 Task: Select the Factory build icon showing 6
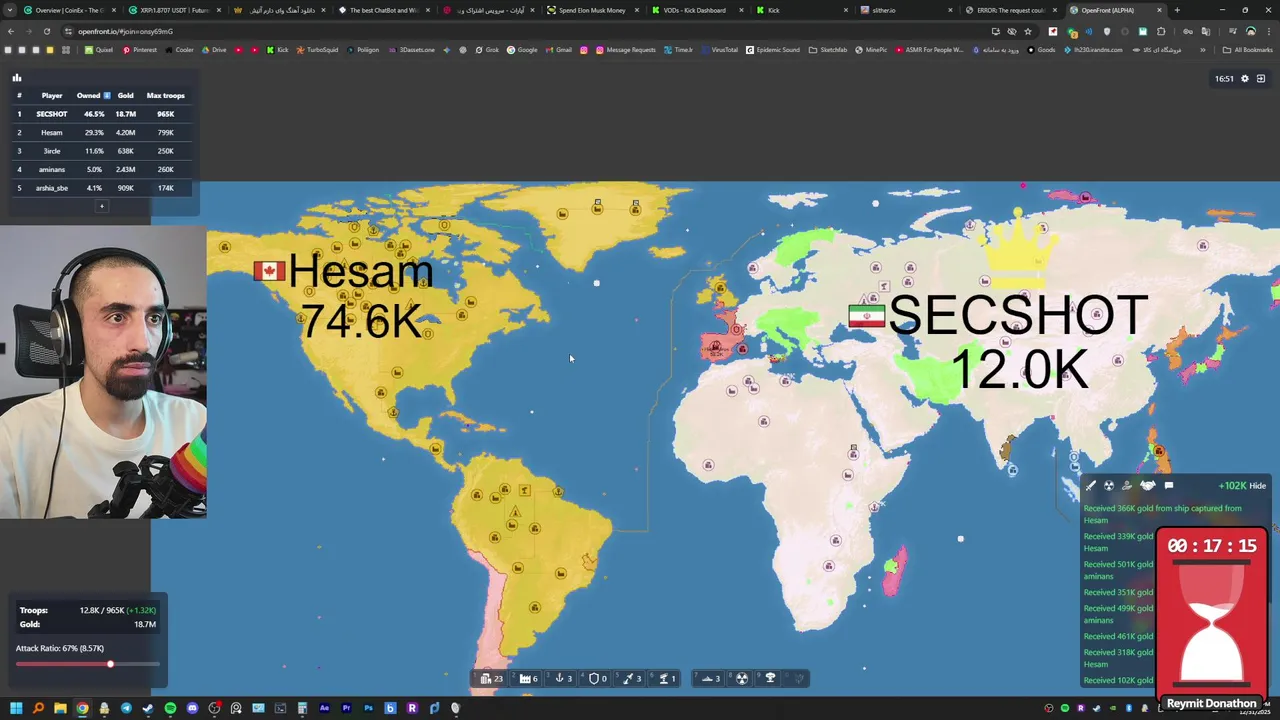click(x=528, y=678)
